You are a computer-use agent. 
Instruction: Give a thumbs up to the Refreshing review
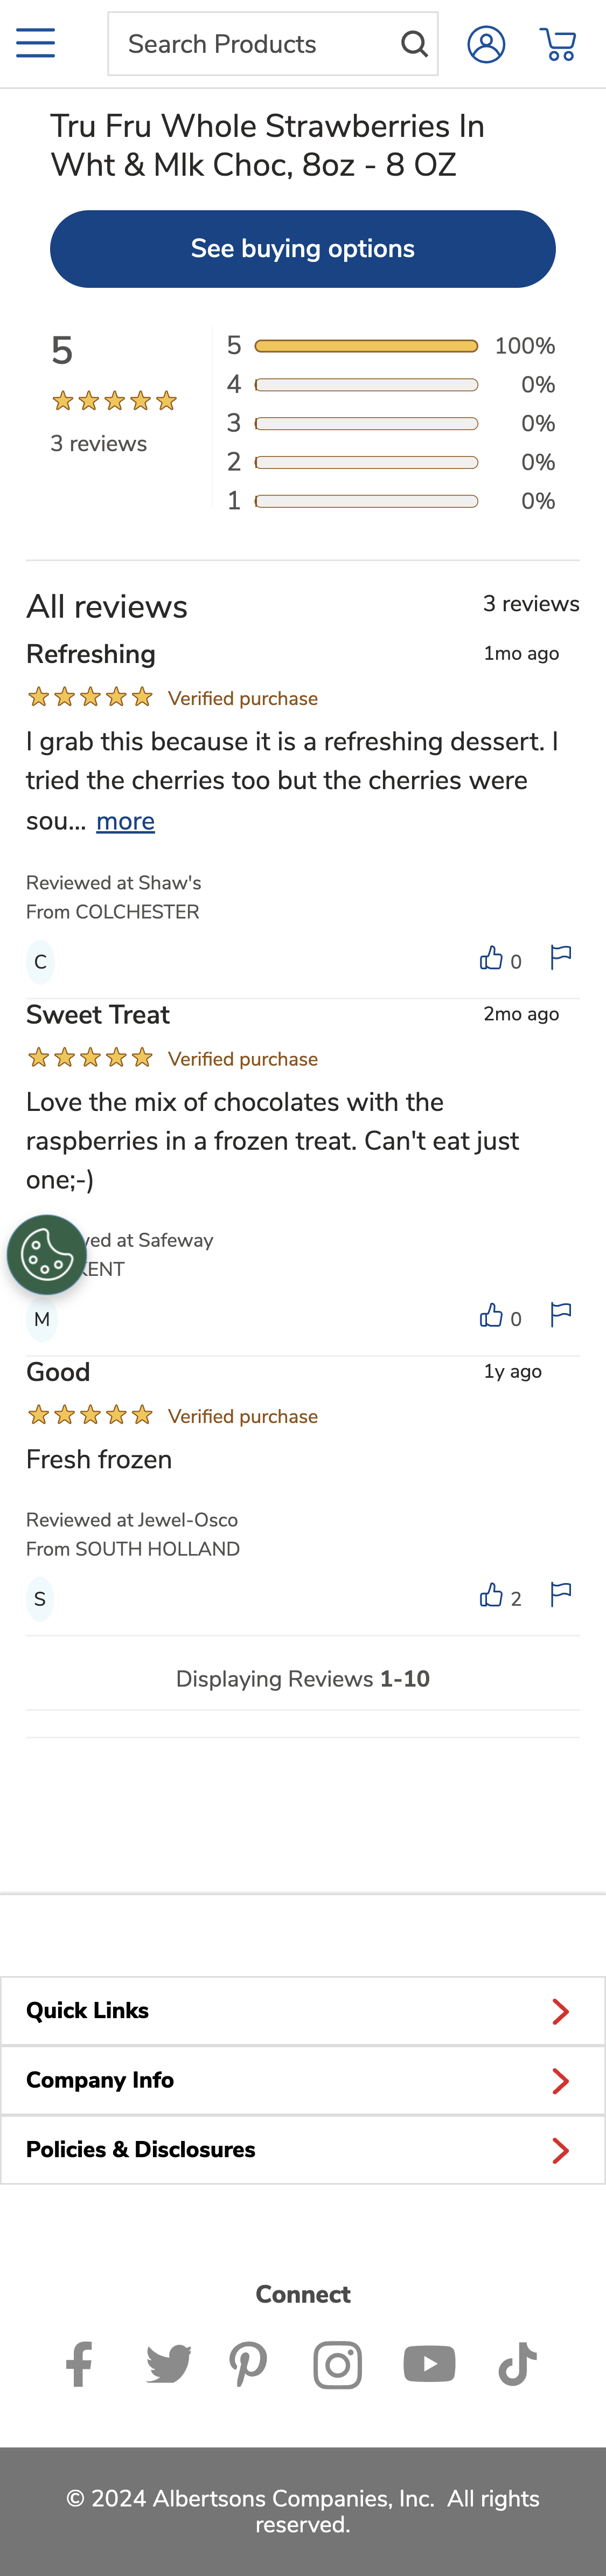(x=493, y=958)
